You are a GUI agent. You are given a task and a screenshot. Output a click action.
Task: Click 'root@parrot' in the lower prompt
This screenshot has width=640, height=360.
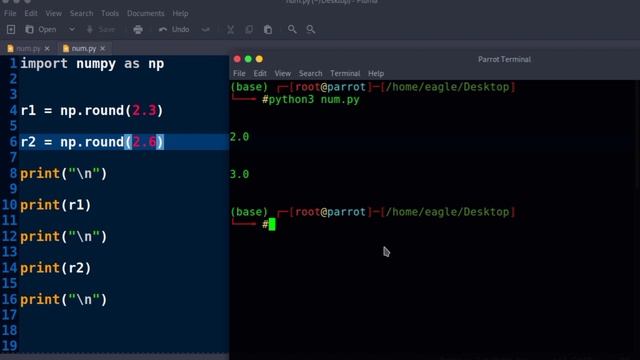(x=330, y=212)
